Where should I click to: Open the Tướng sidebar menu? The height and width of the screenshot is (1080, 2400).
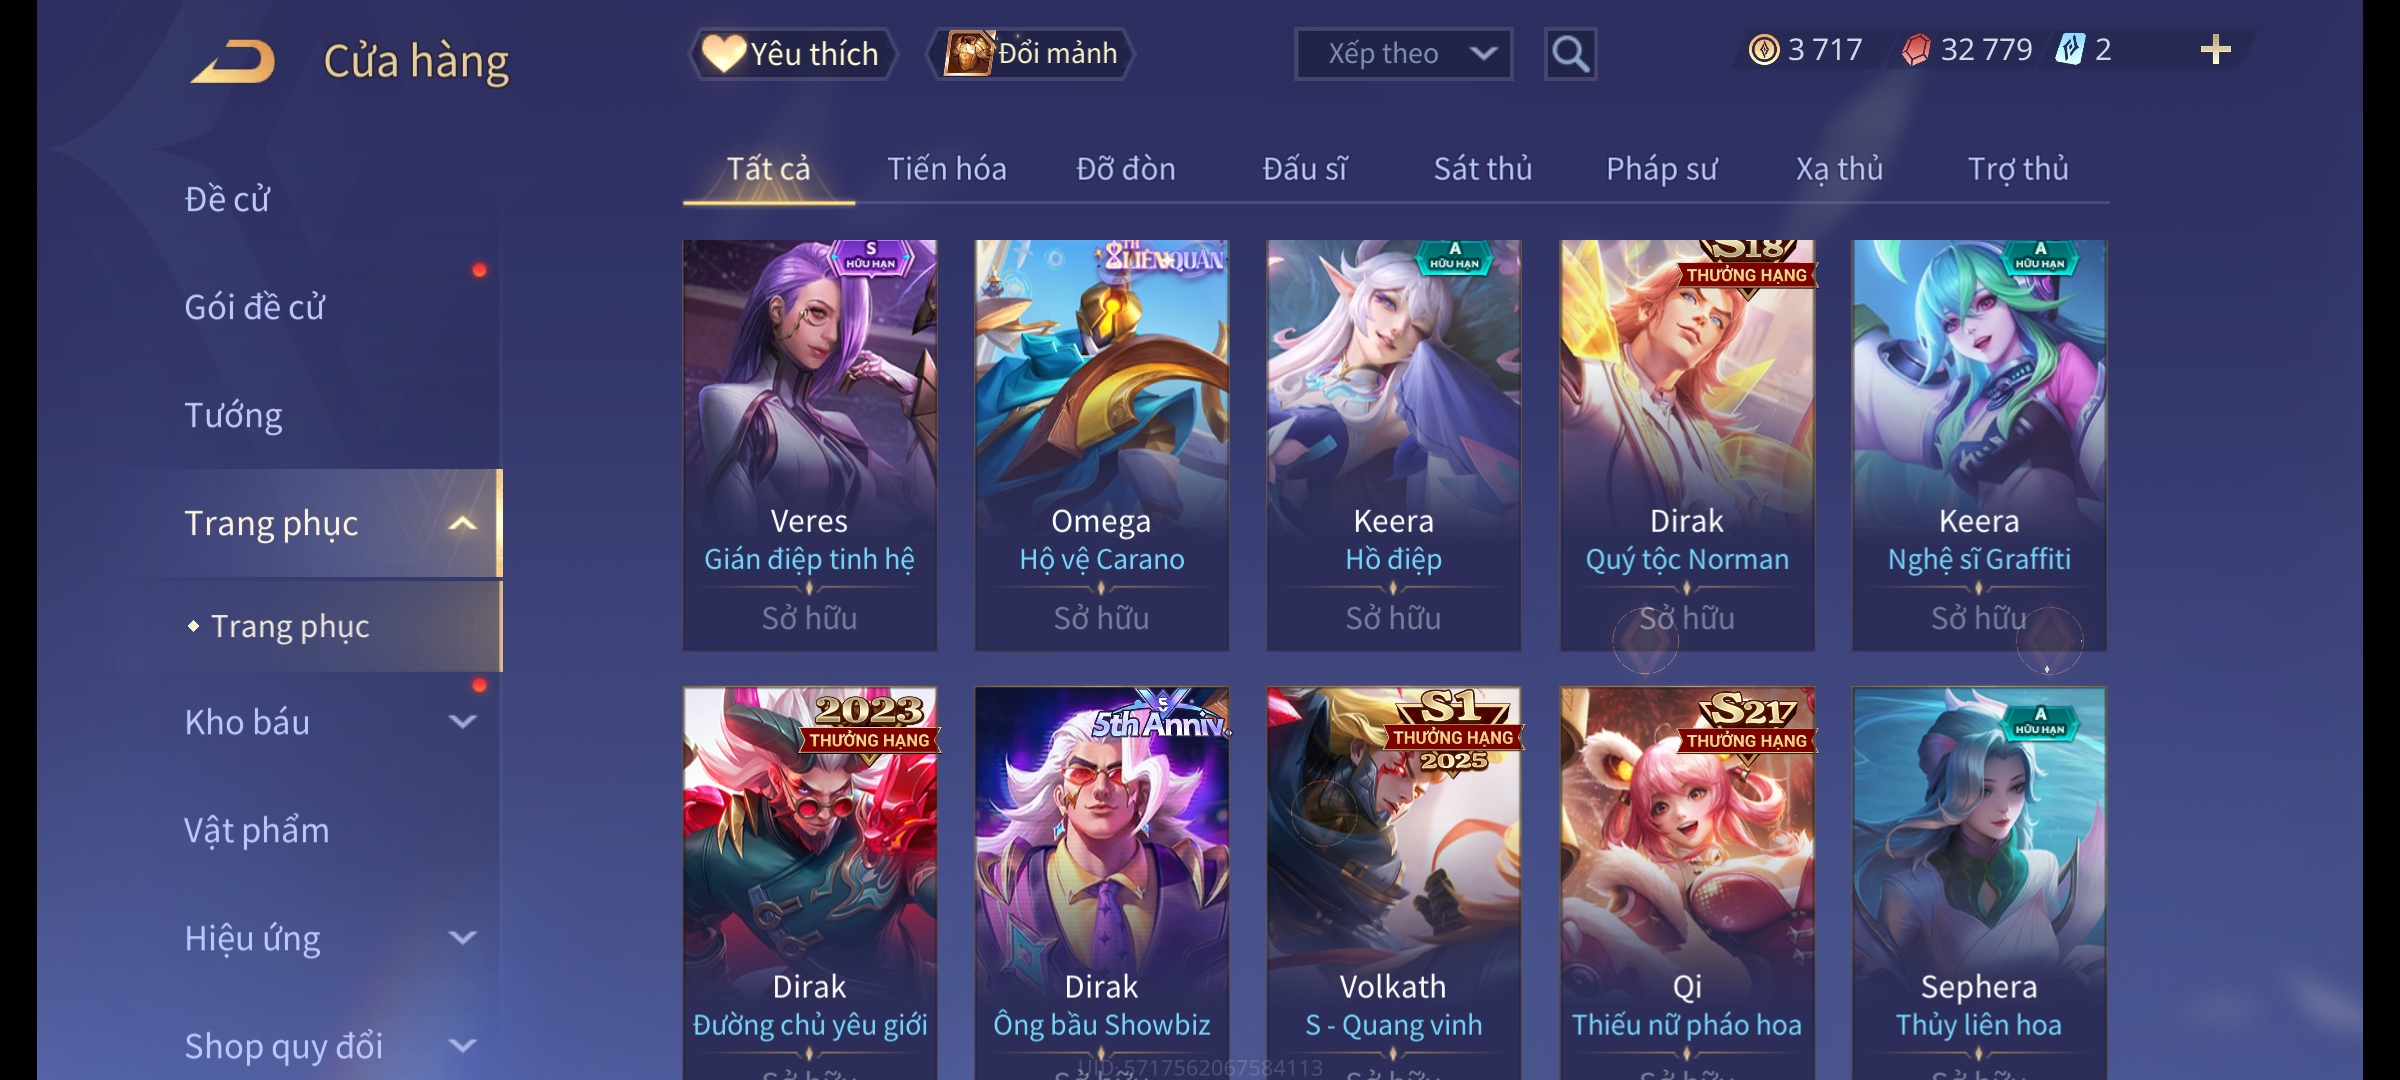point(233,415)
